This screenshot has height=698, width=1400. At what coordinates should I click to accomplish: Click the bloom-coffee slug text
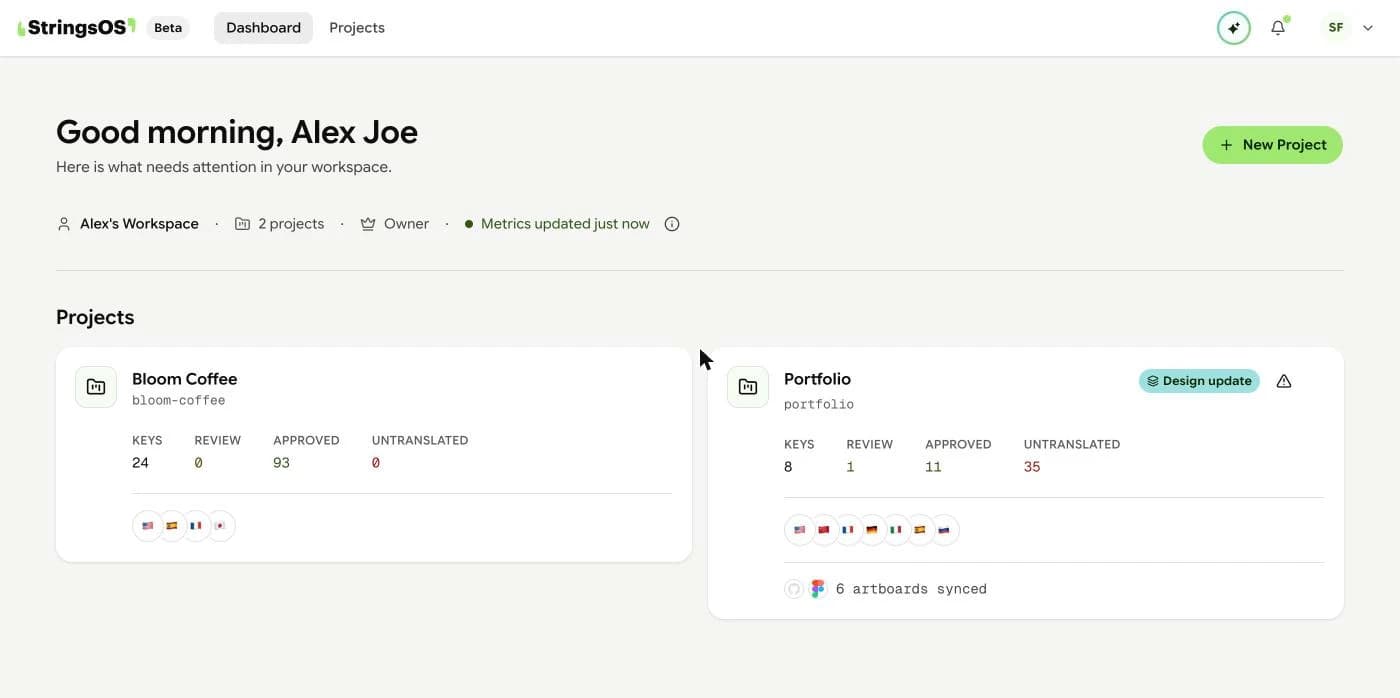179,400
